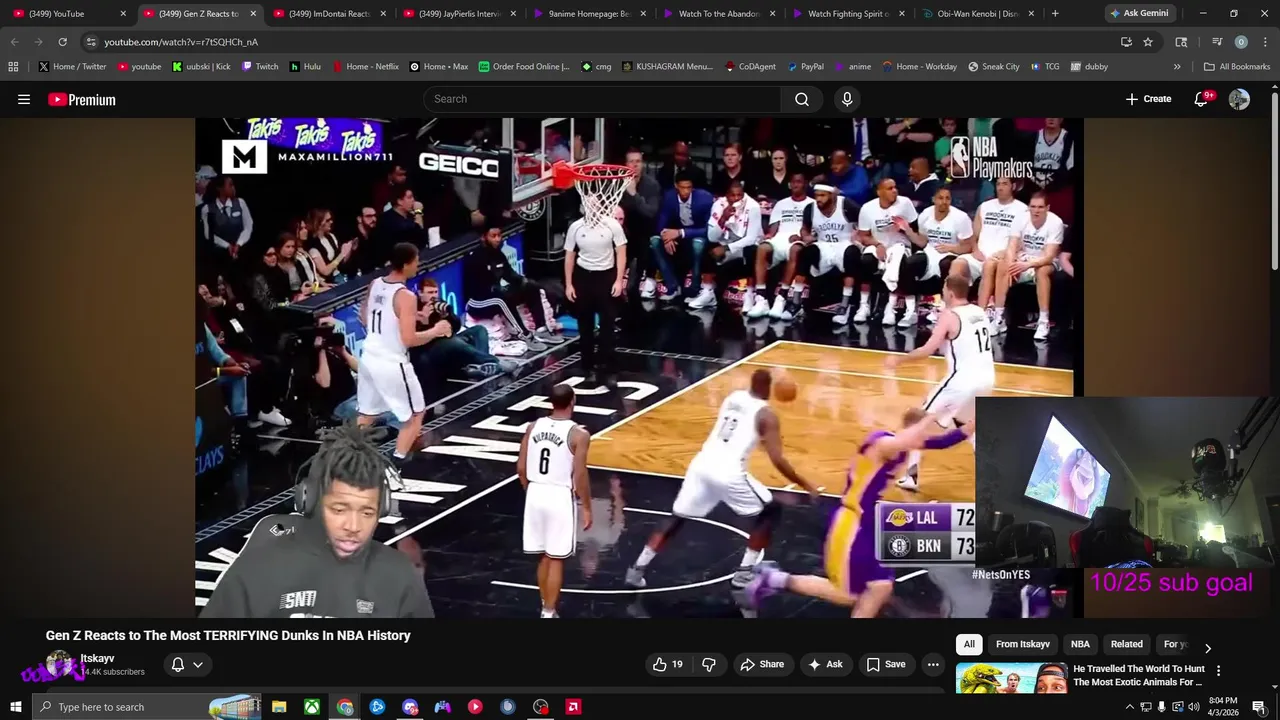The image size is (1280, 720).
Task: Dislike the video with thumbs down
Action: [x=709, y=664]
